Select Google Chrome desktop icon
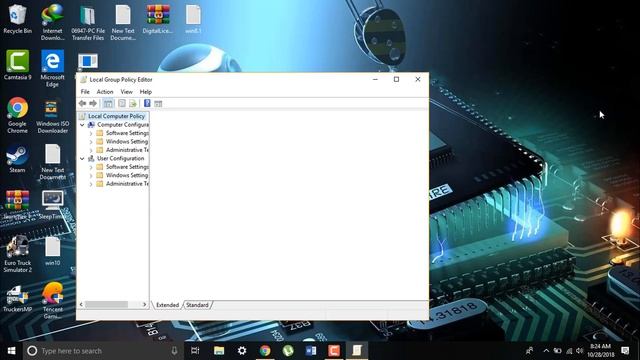 (x=17, y=116)
